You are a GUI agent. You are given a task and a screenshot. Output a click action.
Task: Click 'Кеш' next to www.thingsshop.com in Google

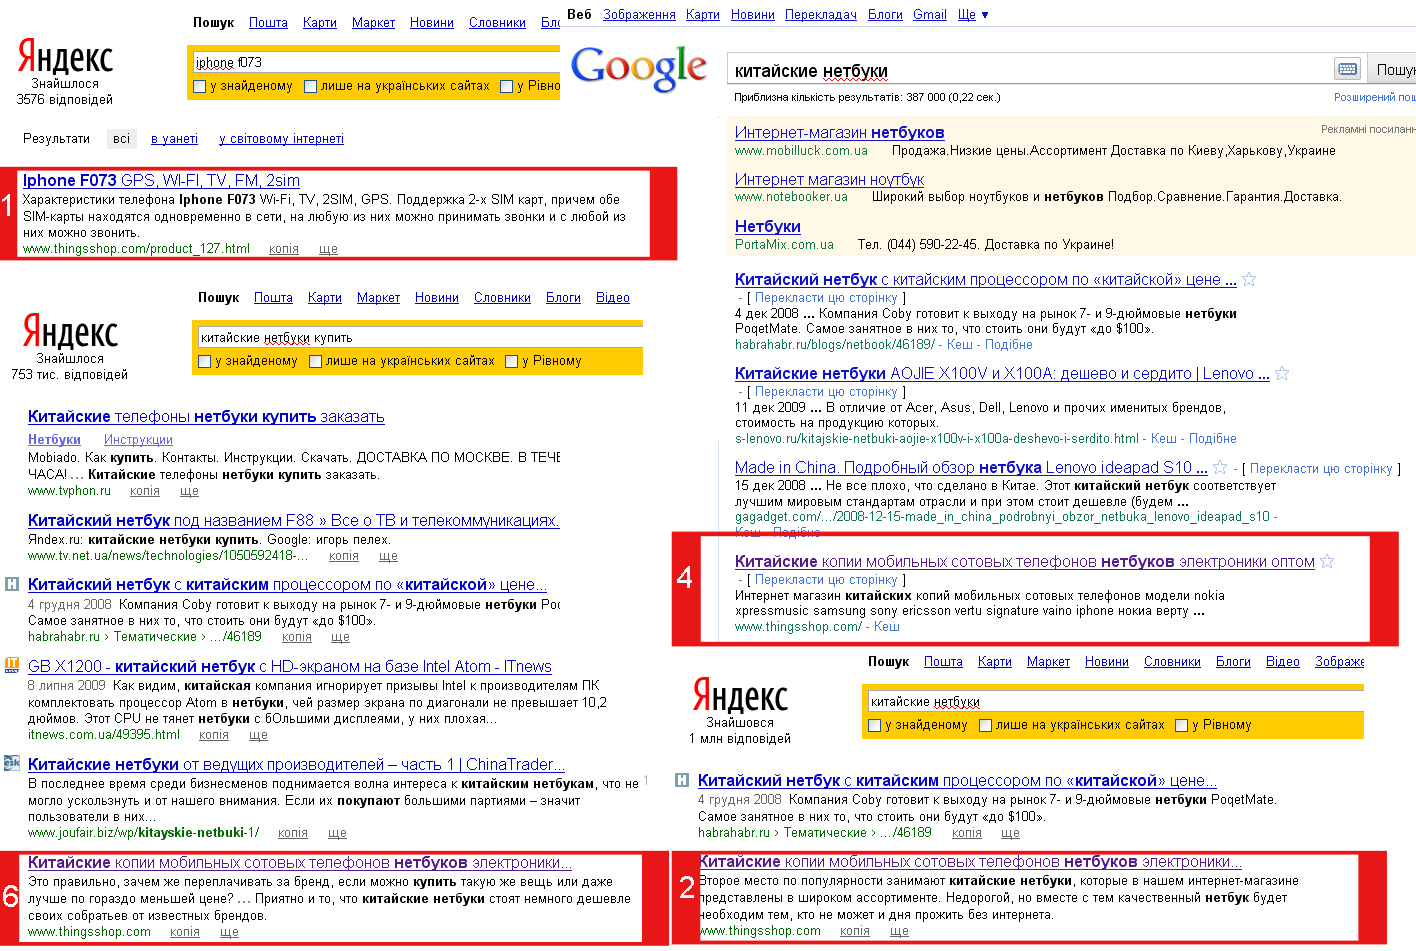point(887,627)
